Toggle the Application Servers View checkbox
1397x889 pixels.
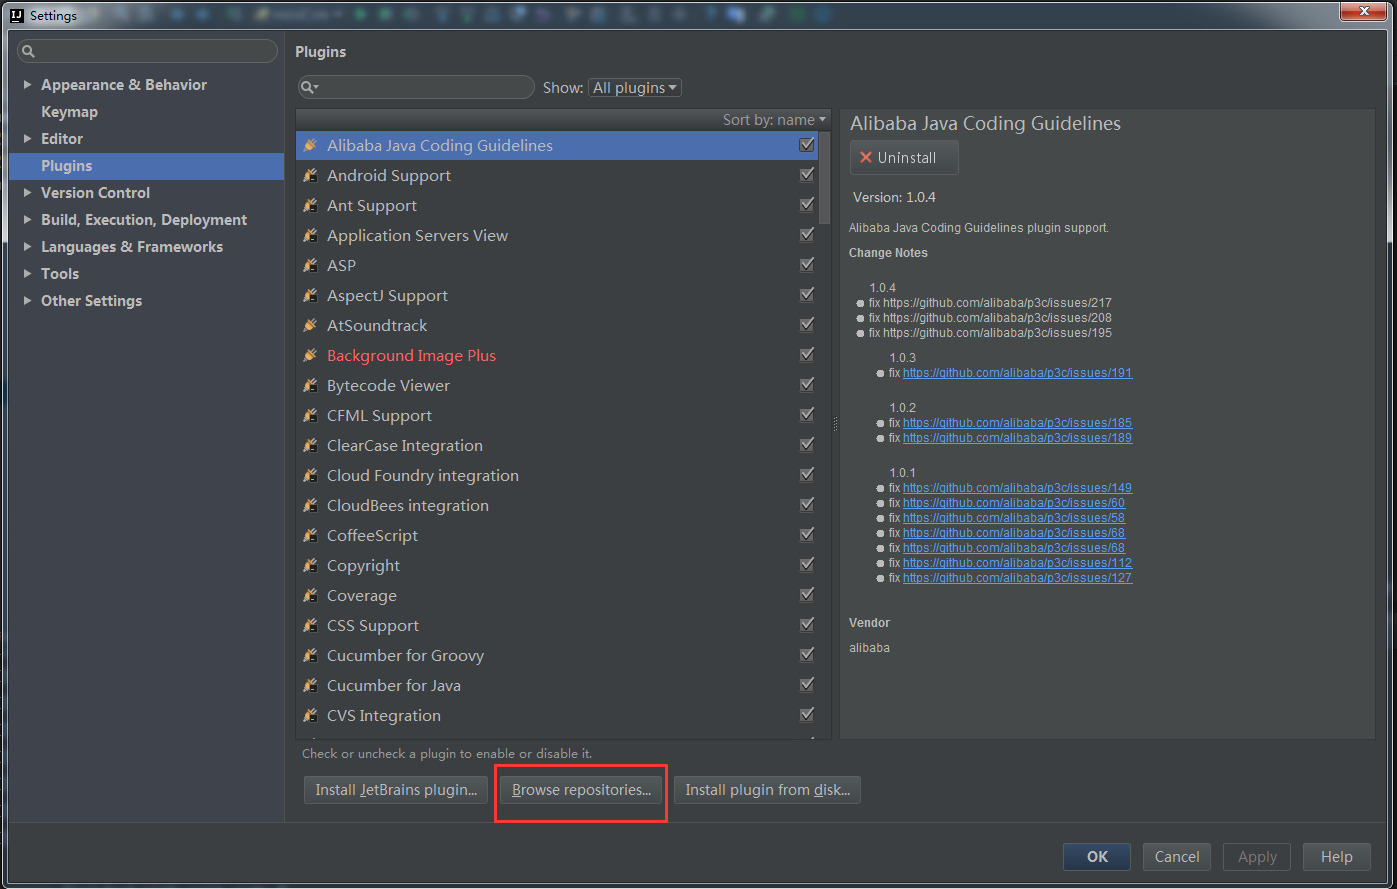tap(807, 235)
